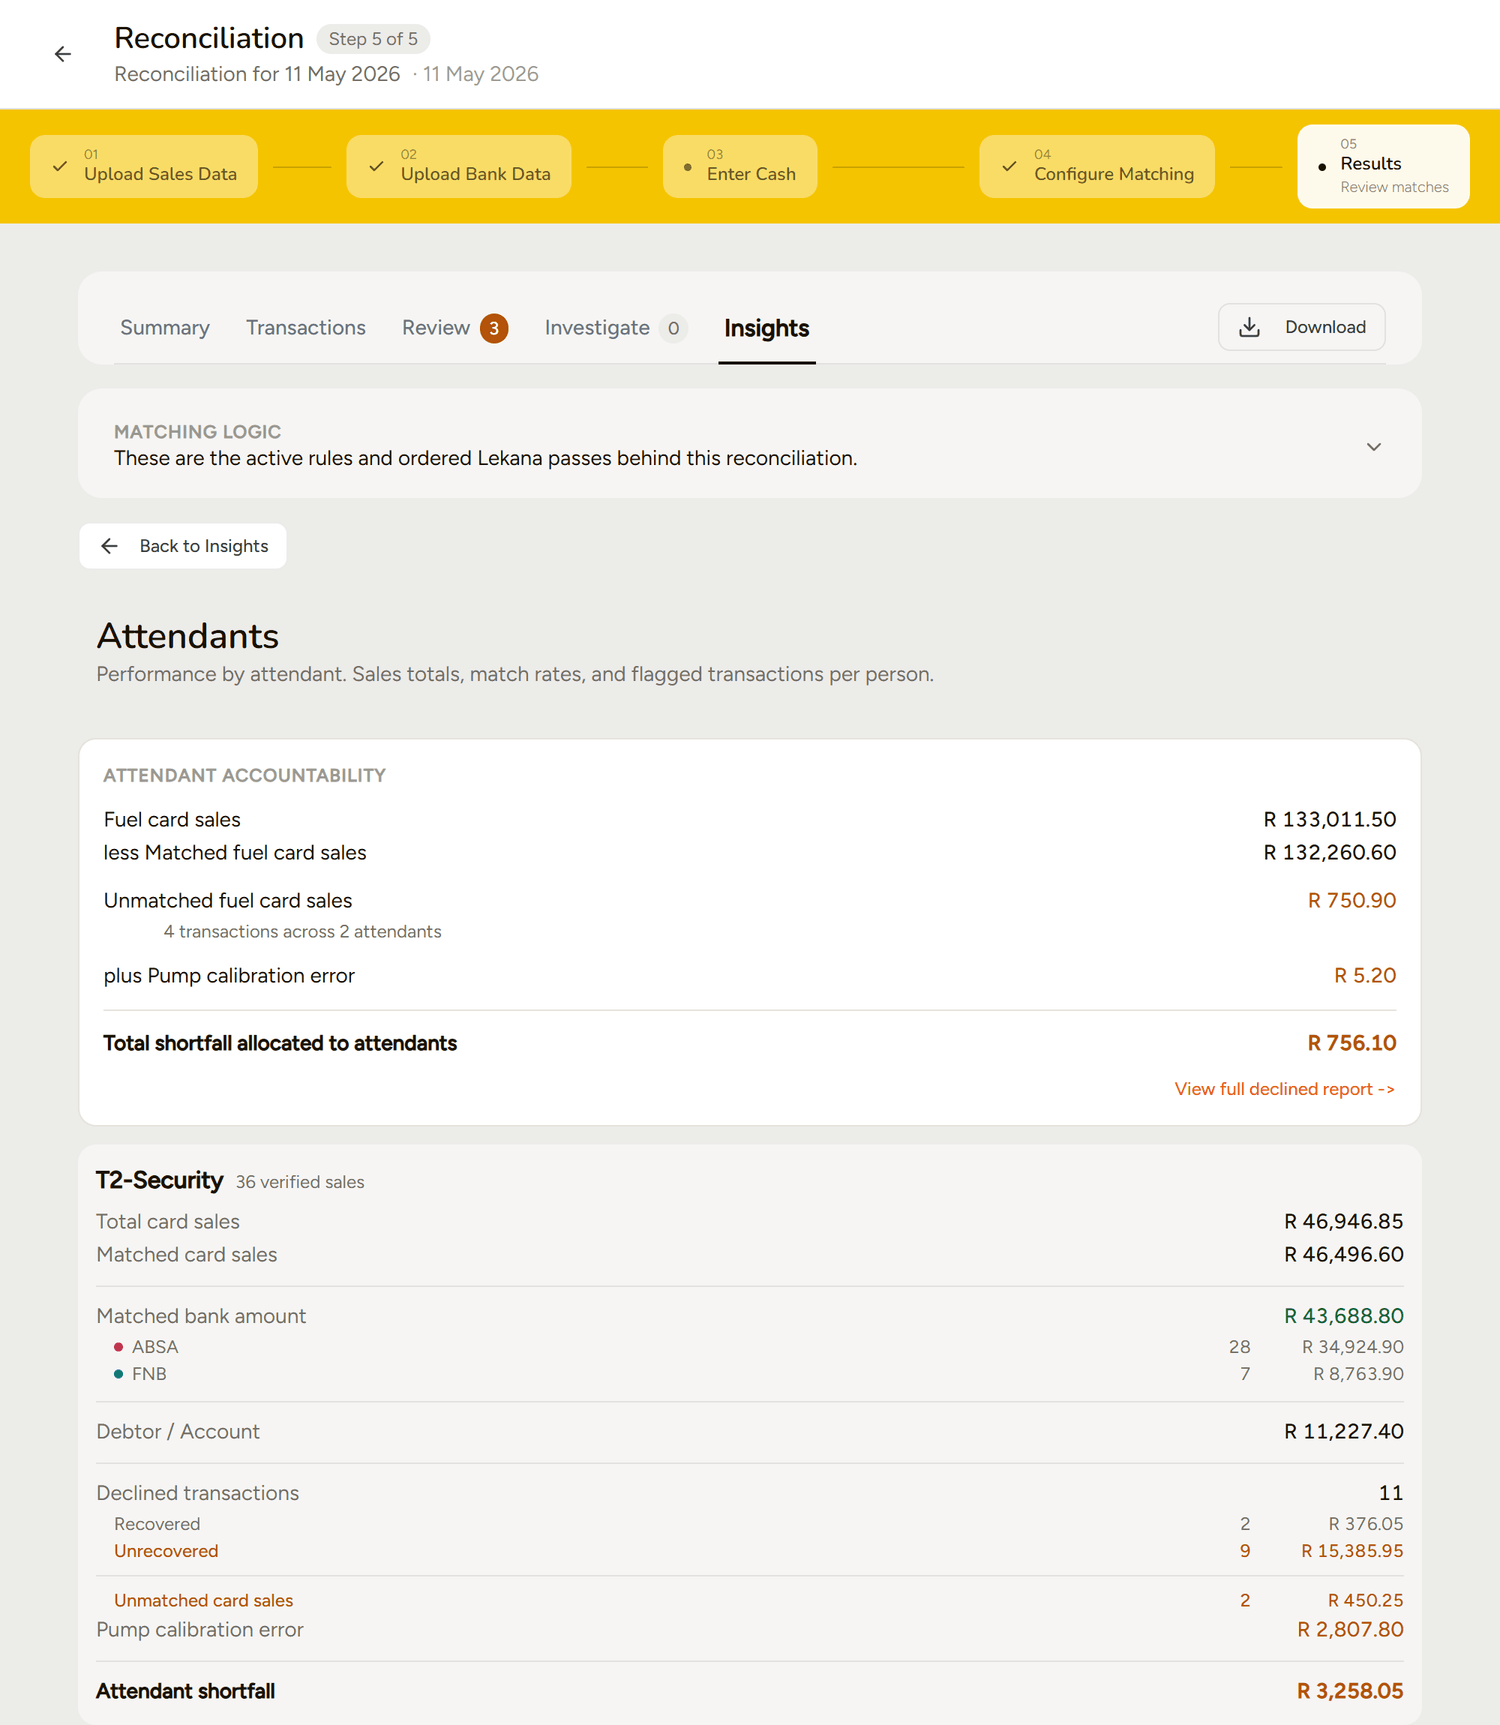Click '4 transactions across 2 attendants' text

[302, 931]
